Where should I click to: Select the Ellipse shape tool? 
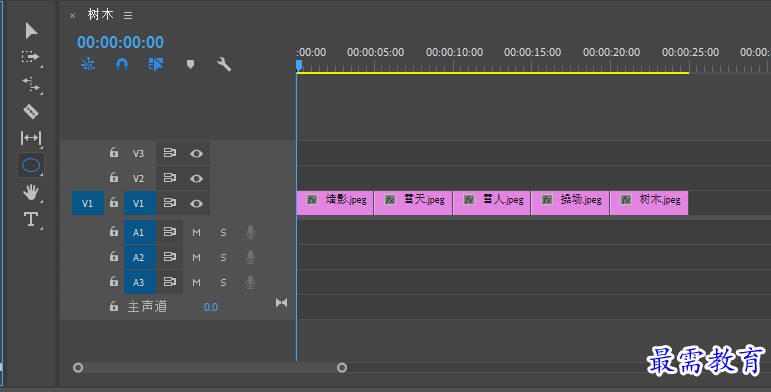pos(31,165)
